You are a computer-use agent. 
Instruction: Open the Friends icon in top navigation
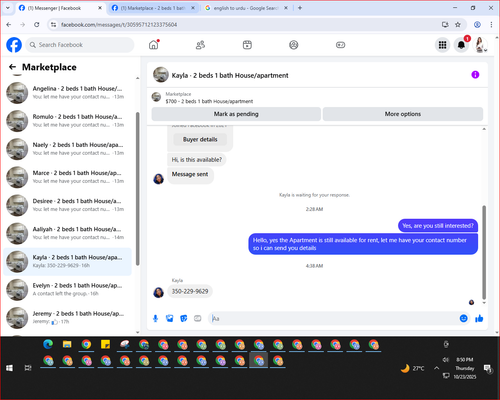point(200,45)
